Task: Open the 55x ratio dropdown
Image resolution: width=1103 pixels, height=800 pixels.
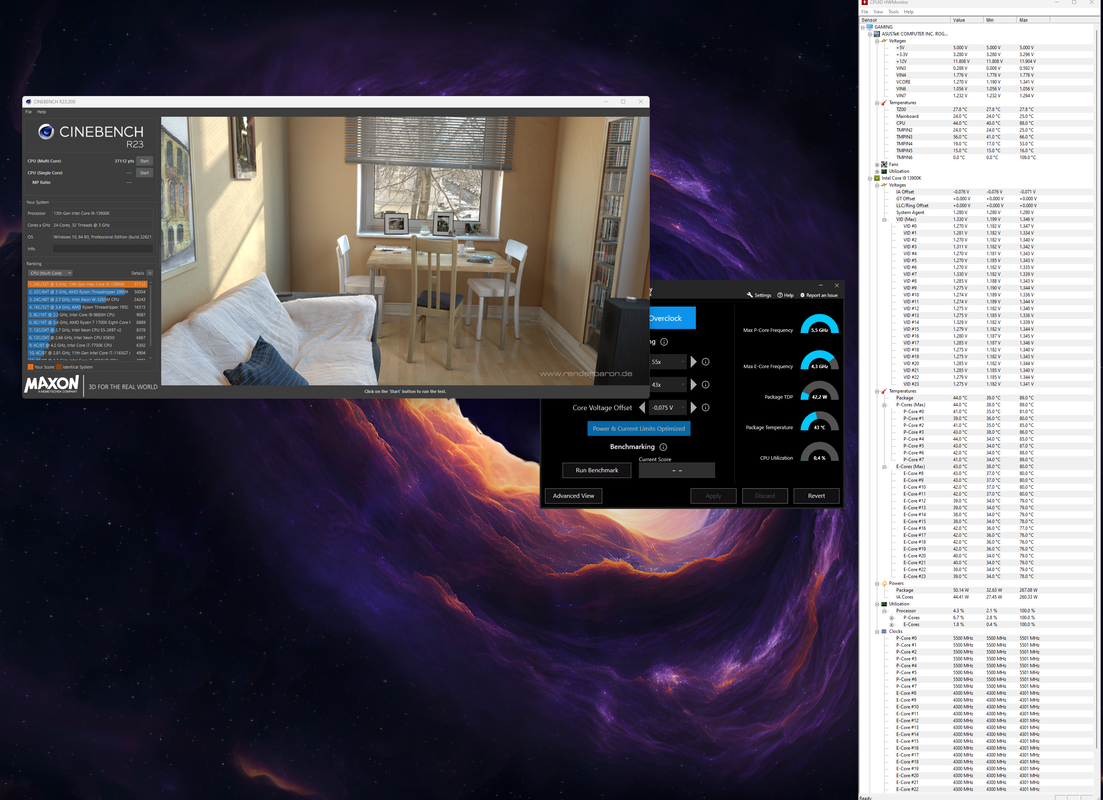Action: (x=667, y=362)
